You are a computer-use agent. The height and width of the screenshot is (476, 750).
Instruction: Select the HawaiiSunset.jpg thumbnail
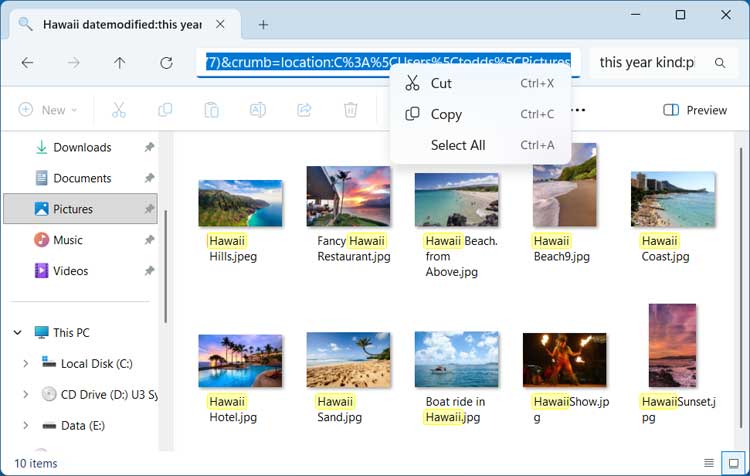coord(672,345)
